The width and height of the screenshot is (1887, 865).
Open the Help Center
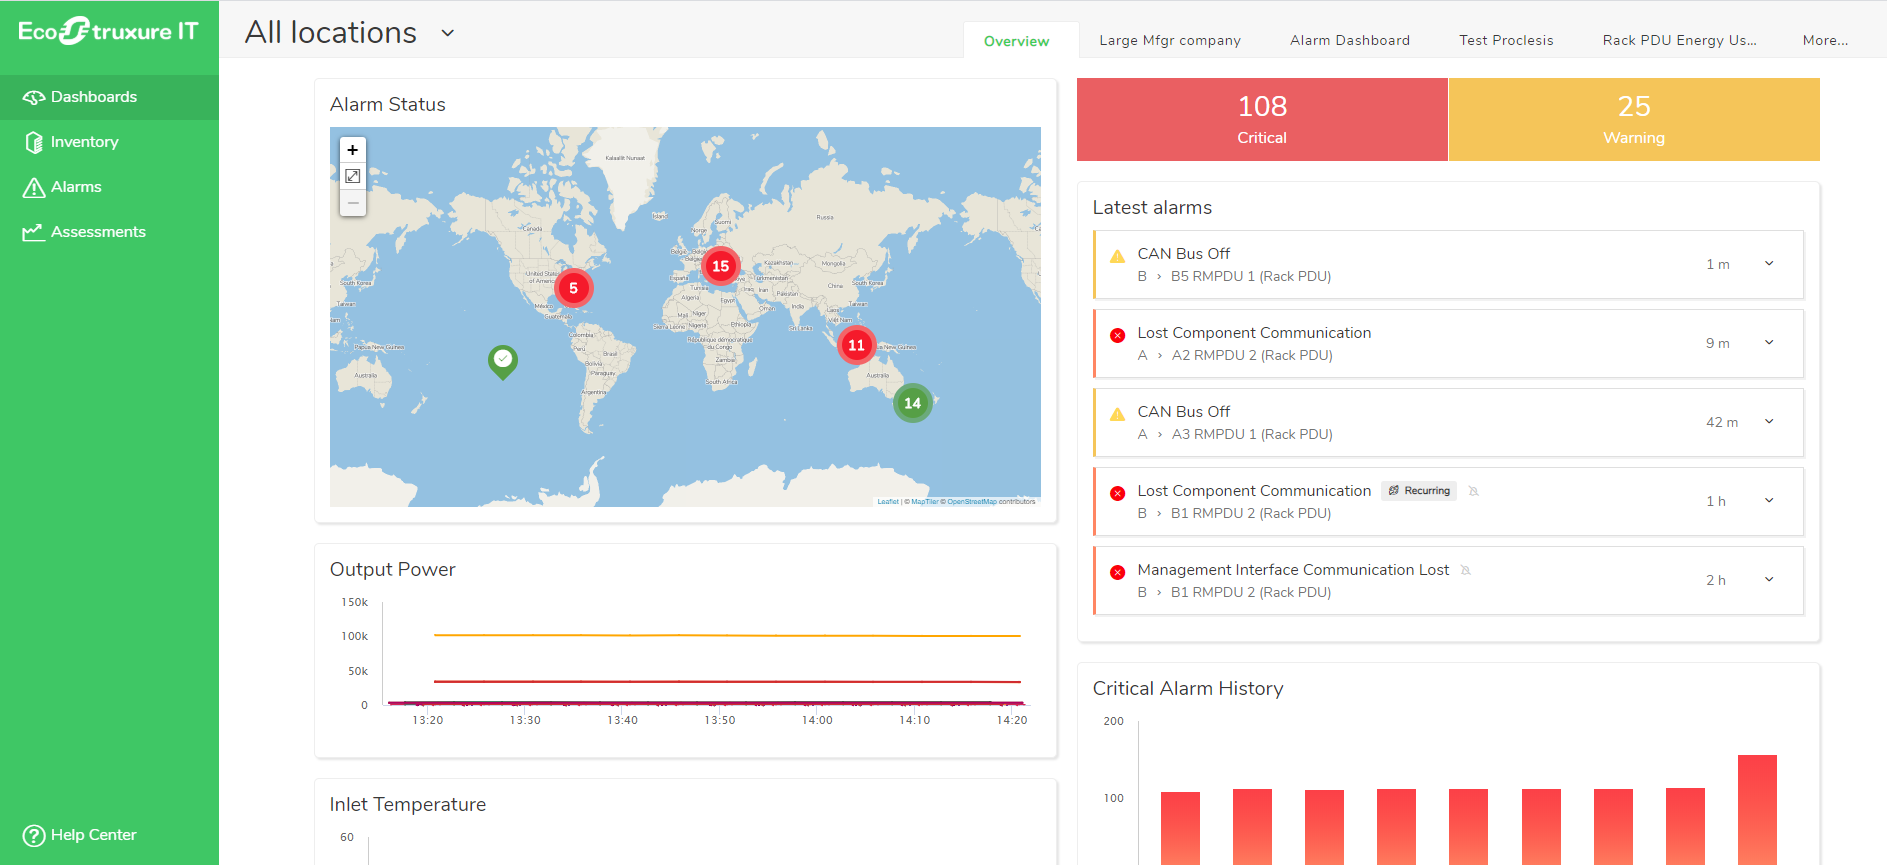tap(80, 835)
